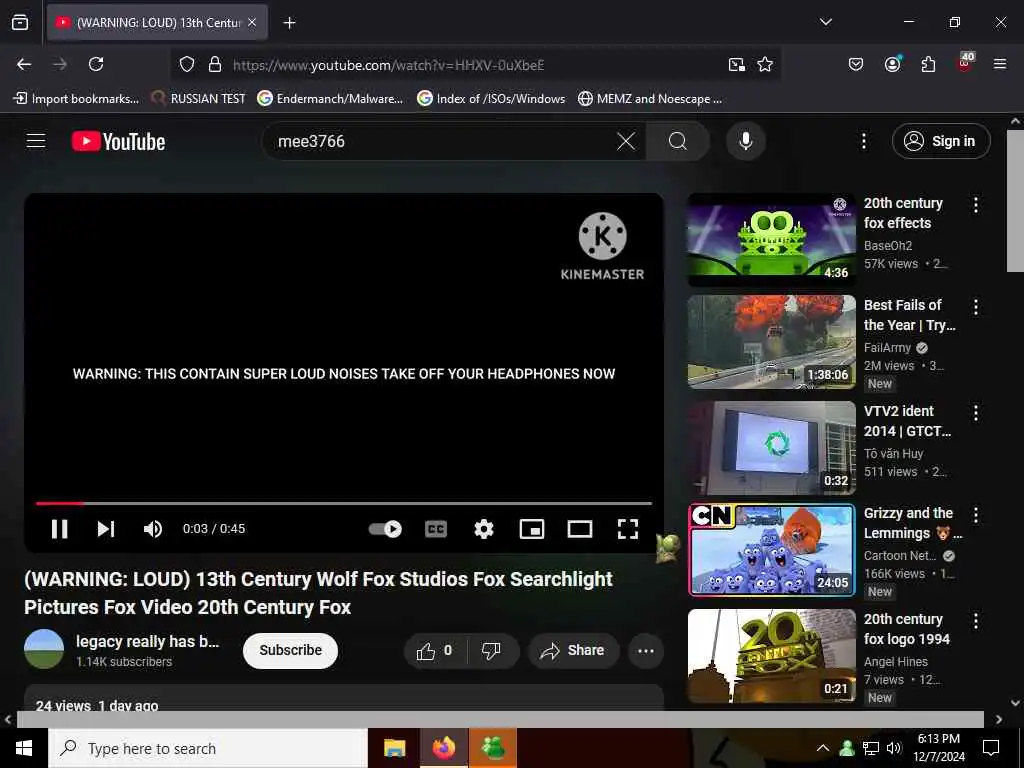Viewport: 1024px width, 768px height.
Task: Open channel name 'legacy really has b...'
Action: (148, 641)
